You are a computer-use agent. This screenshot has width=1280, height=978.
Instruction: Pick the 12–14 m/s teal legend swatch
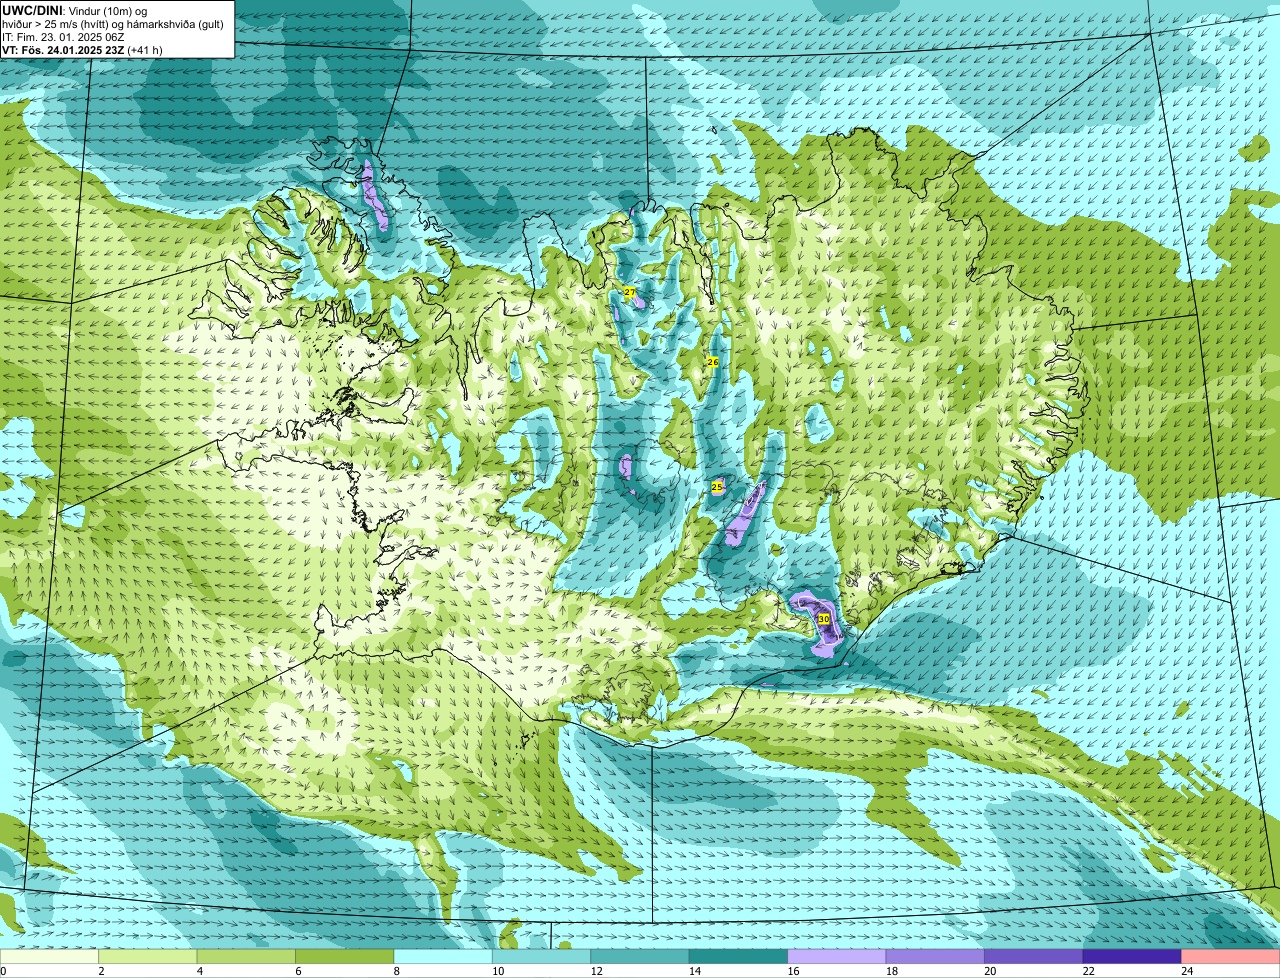click(640, 956)
